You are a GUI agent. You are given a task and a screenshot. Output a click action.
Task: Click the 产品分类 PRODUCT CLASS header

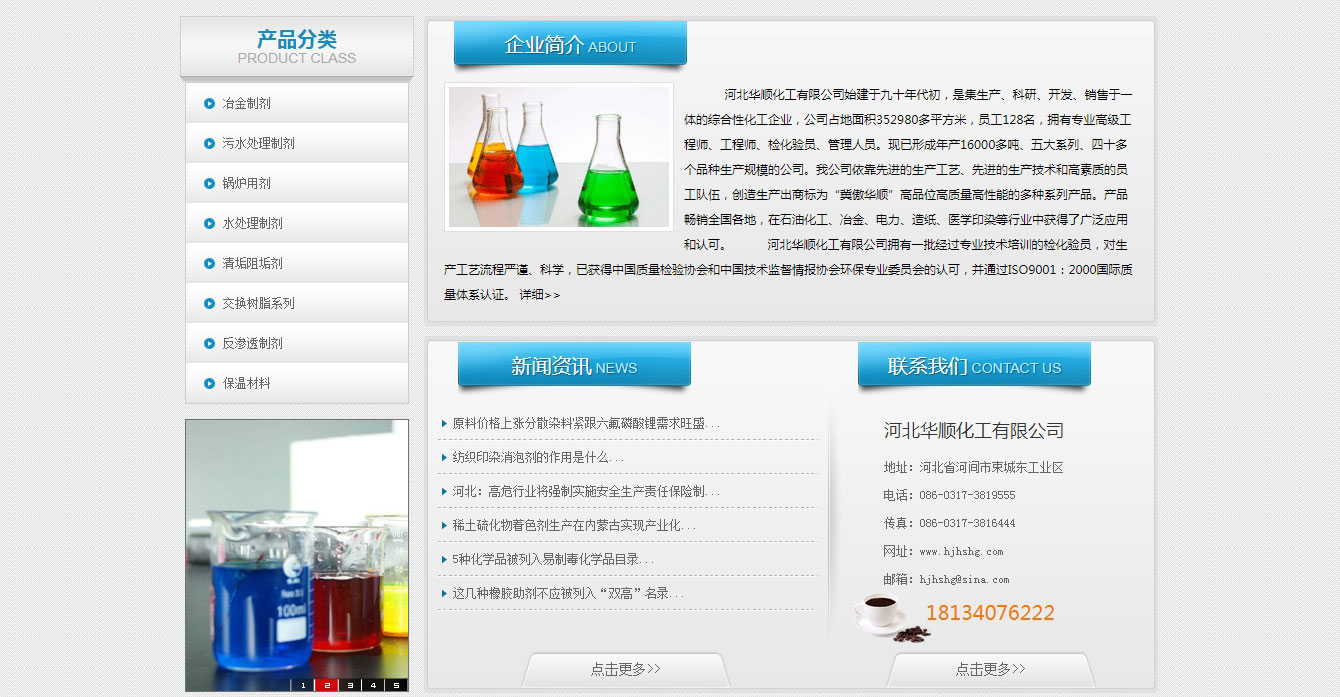[297, 46]
